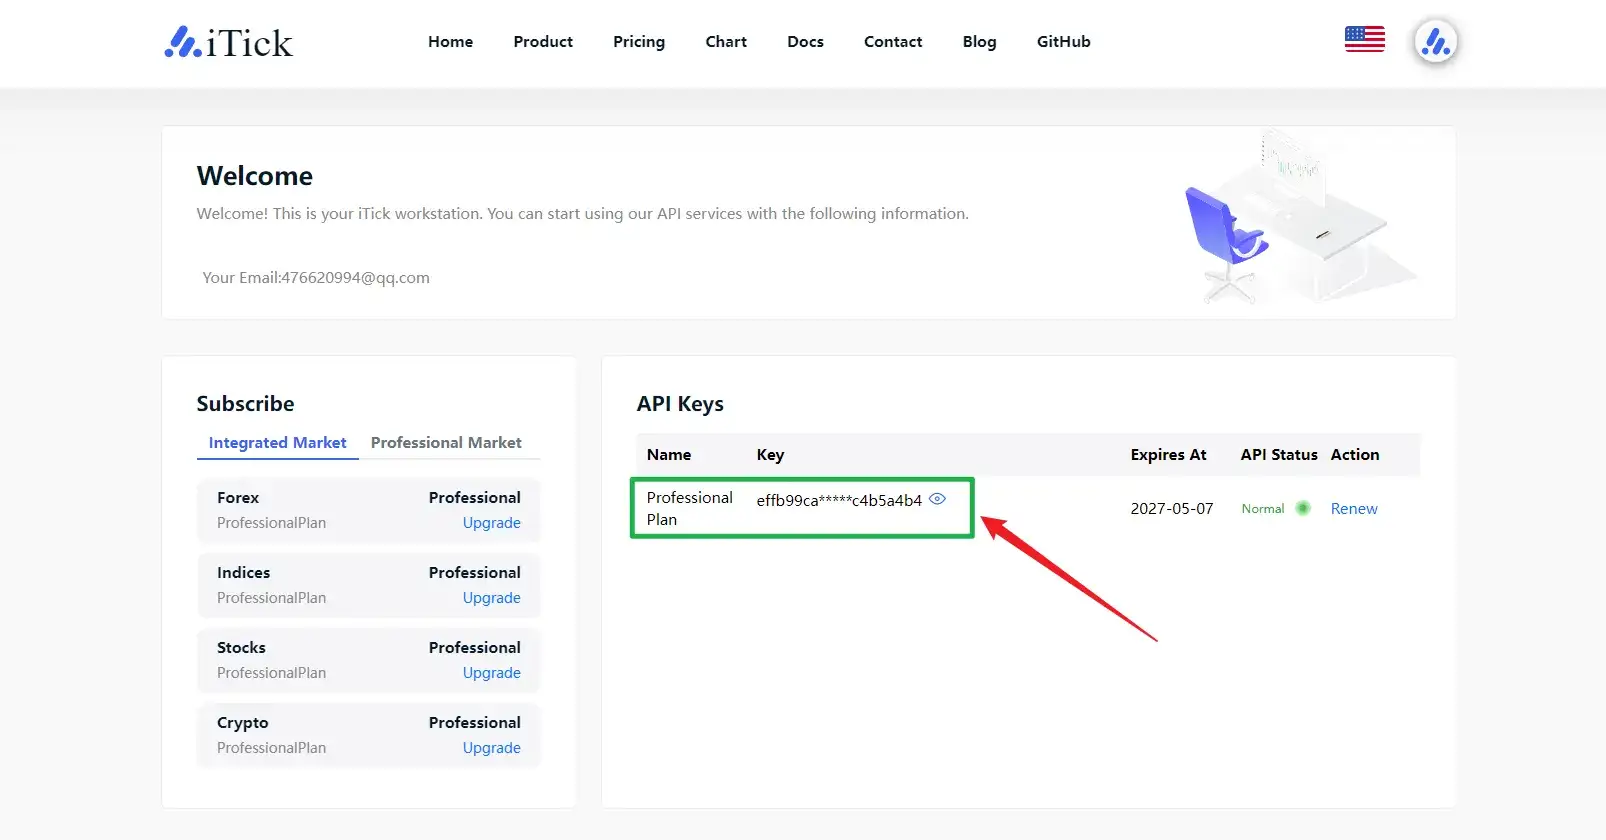Select the Stocks subscription row title
The width and height of the screenshot is (1606, 840).
[241, 648]
